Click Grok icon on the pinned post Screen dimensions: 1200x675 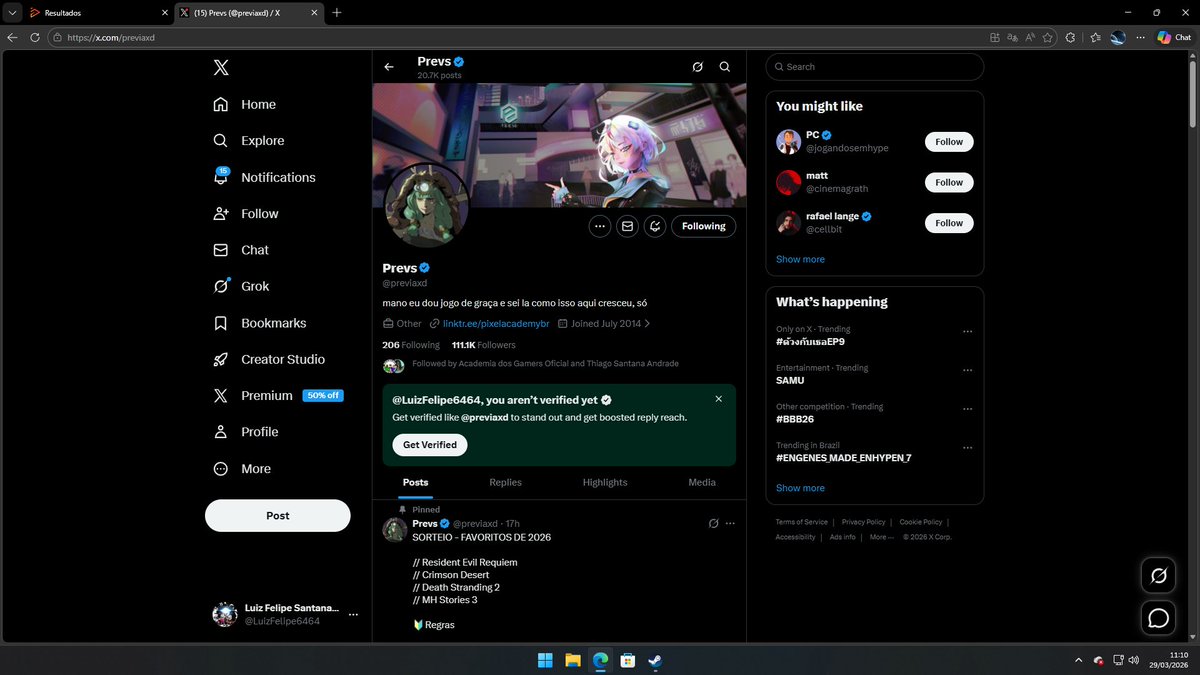coord(713,524)
